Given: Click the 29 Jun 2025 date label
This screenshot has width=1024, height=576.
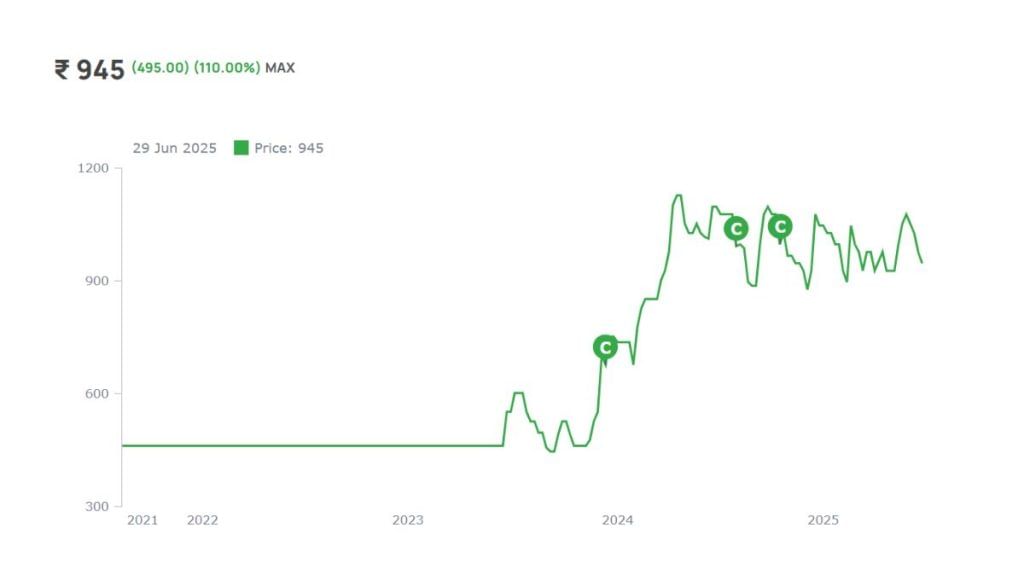Looking at the screenshot, I should tap(174, 148).
